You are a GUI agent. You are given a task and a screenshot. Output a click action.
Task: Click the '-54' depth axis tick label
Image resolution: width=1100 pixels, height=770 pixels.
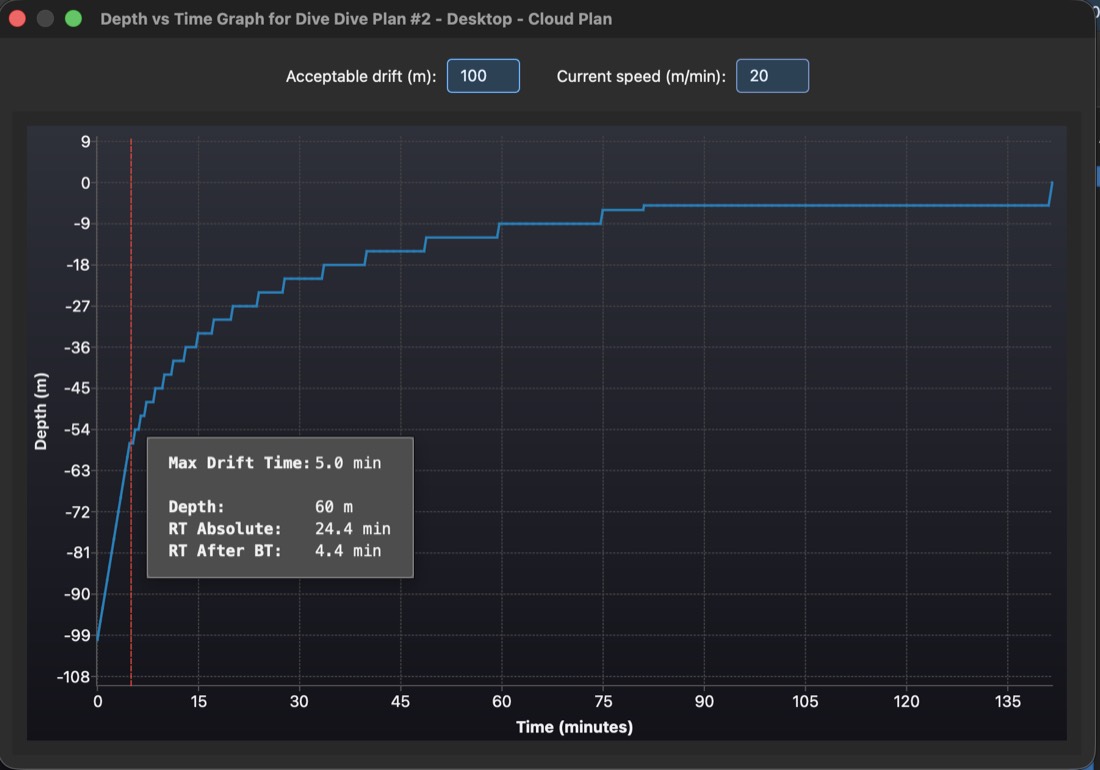click(x=78, y=429)
